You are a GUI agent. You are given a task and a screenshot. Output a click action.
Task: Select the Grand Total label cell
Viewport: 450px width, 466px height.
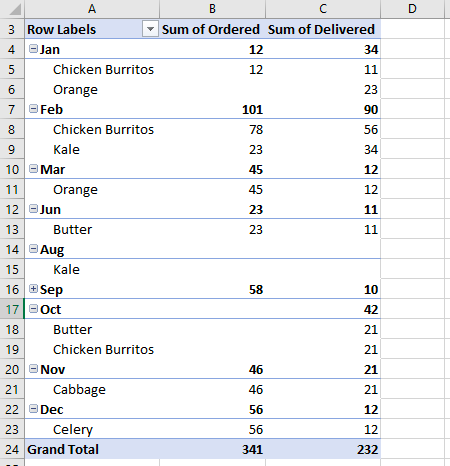tap(92, 449)
